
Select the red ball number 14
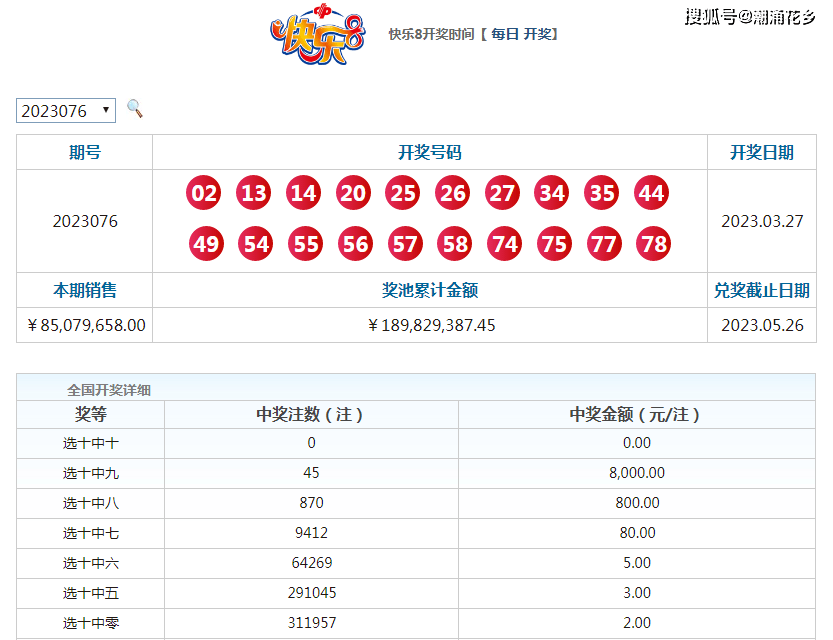coord(303,193)
